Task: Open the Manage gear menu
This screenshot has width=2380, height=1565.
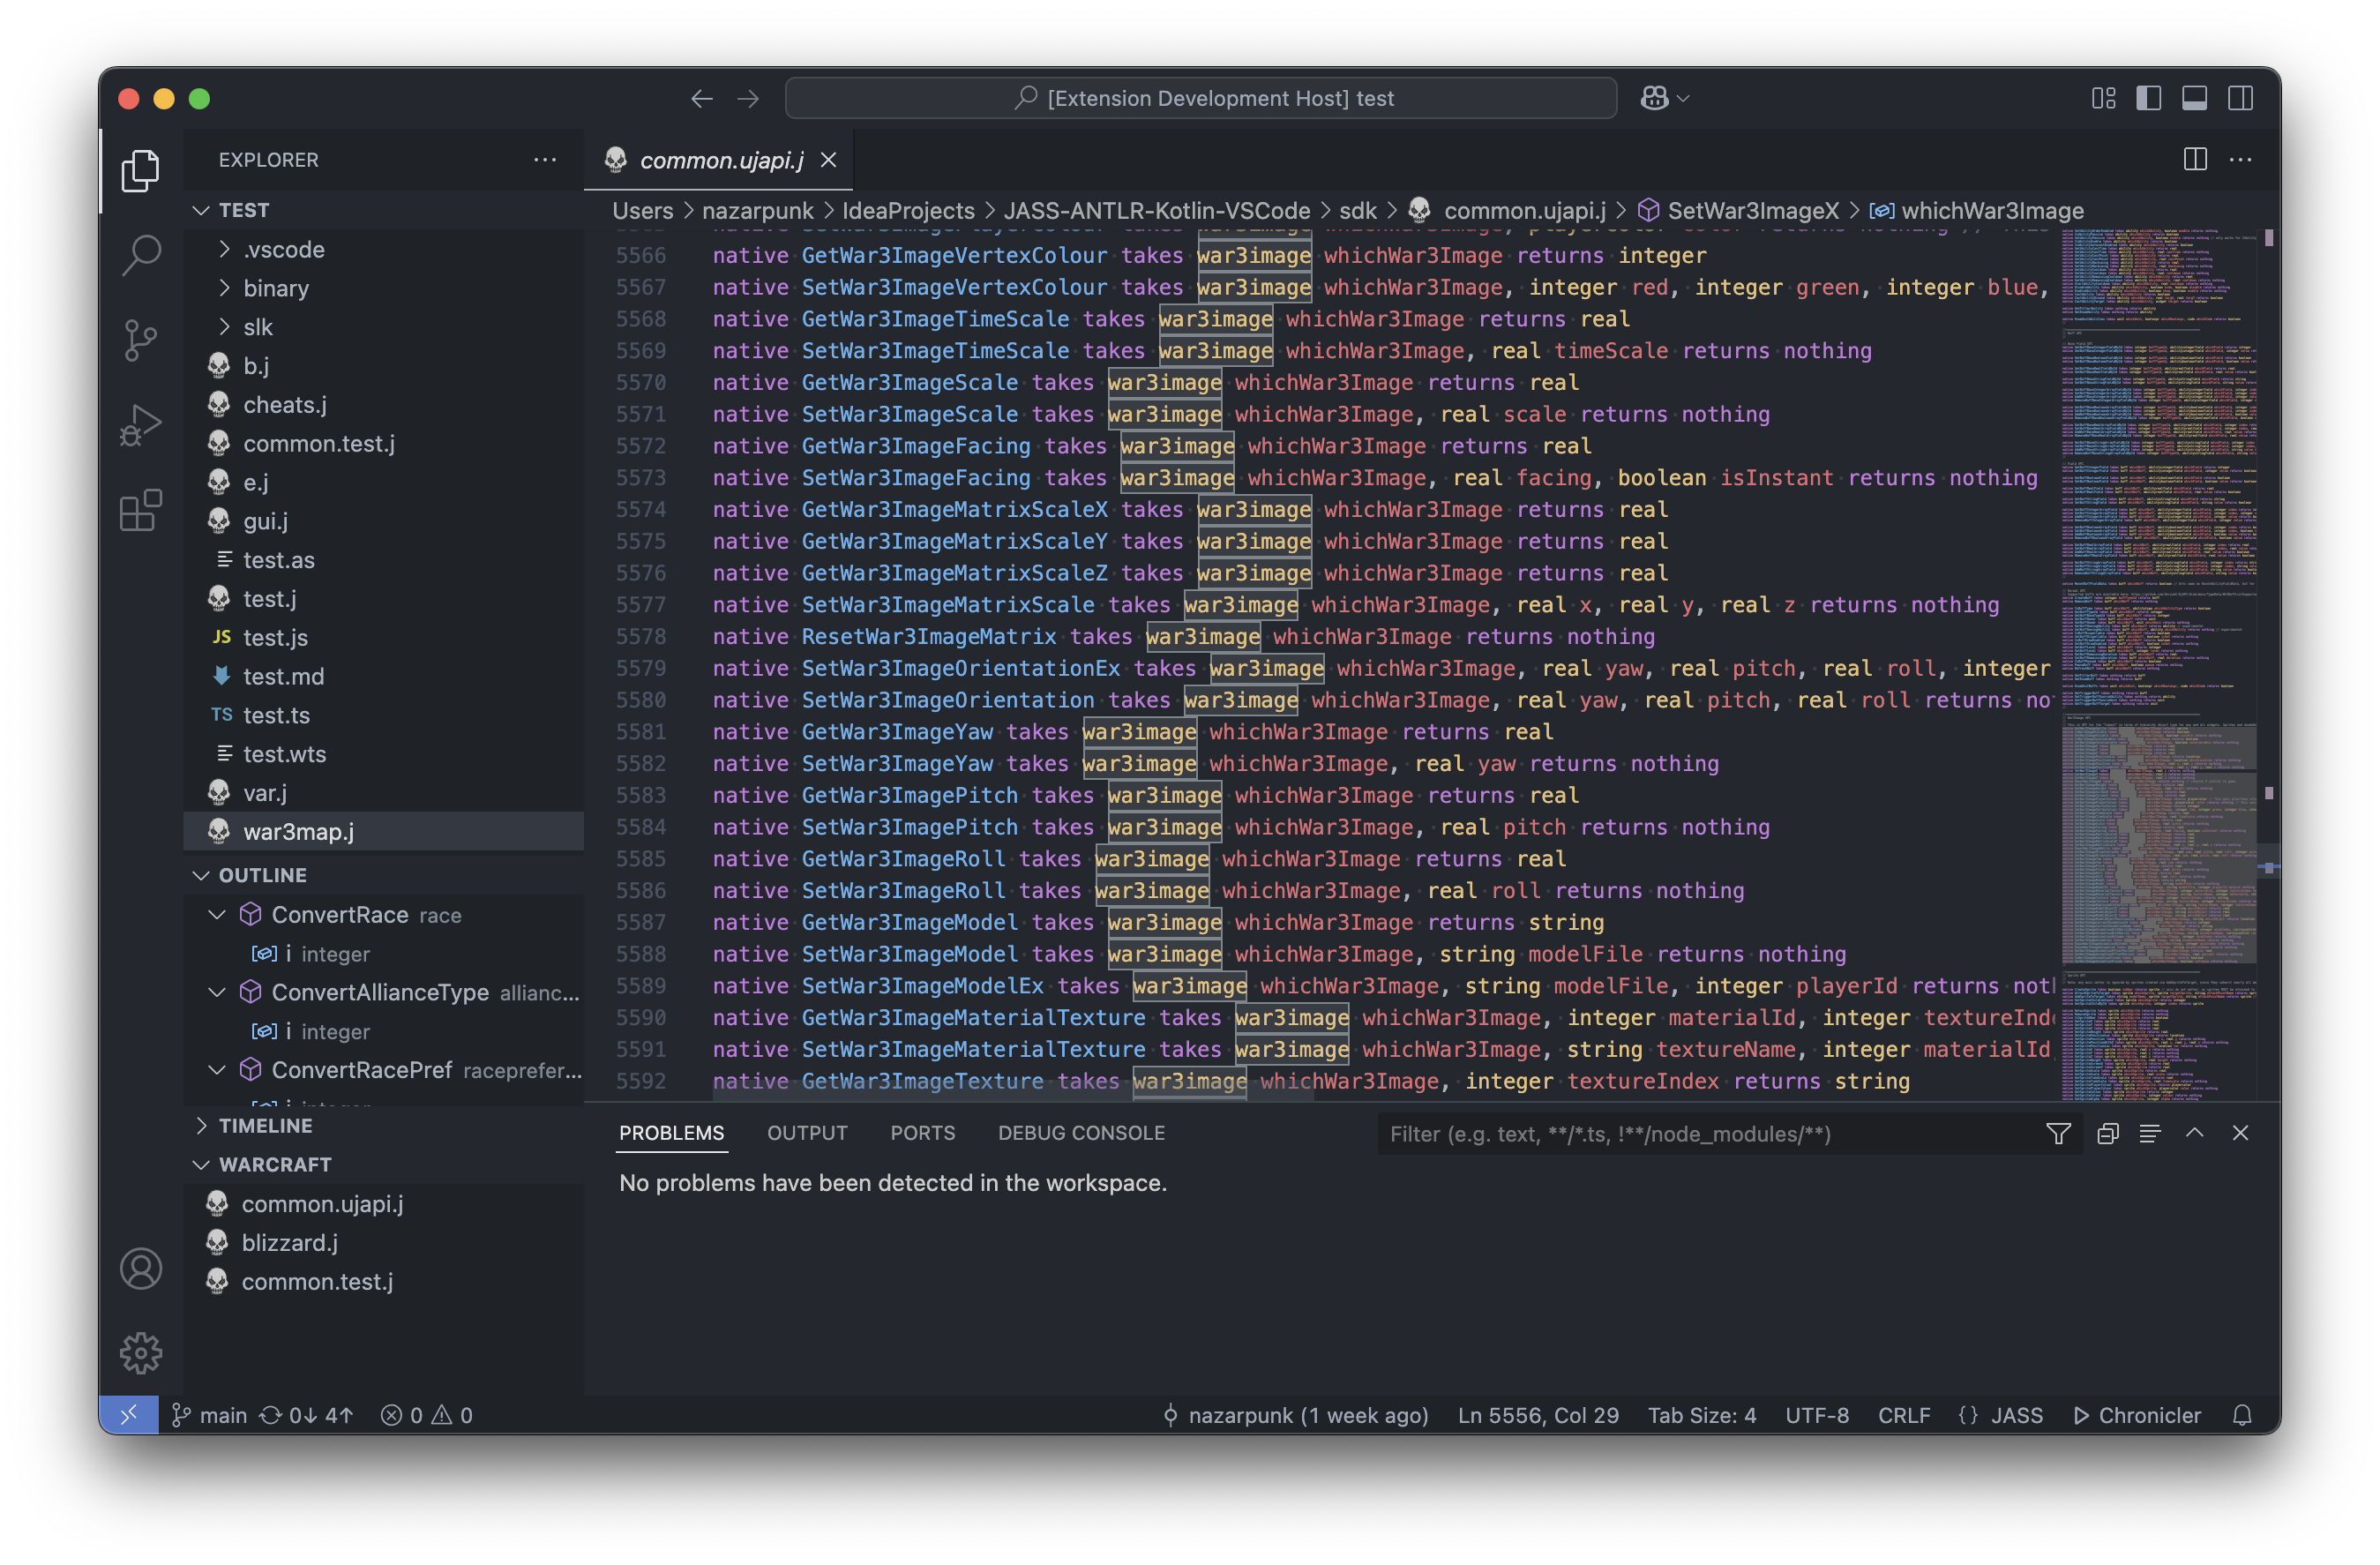Action: point(141,1352)
